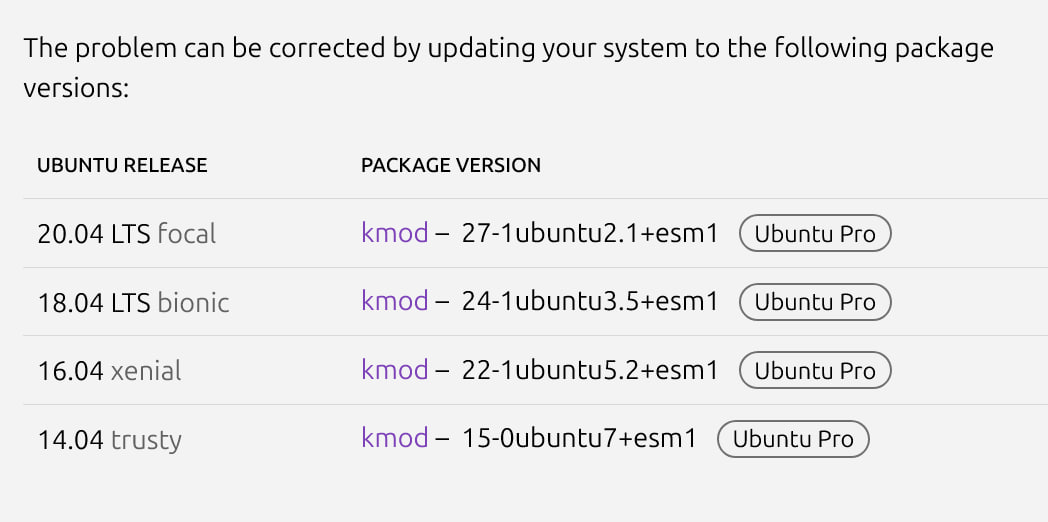Click version string 24-1ubuntu3.5+esm1
This screenshot has height=522, width=1048.
[x=590, y=301]
